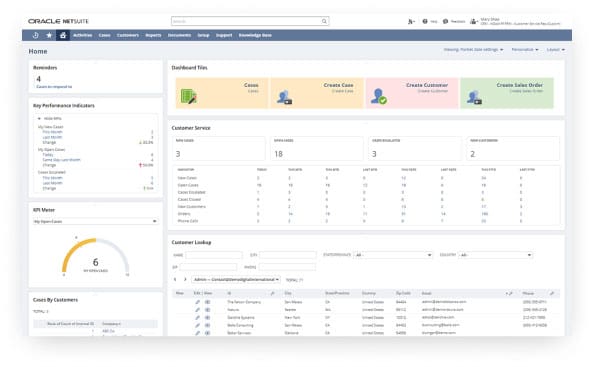Click edit pencil for first customer row
Viewport: 594px width, 367px height.
(x=197, y=302)
